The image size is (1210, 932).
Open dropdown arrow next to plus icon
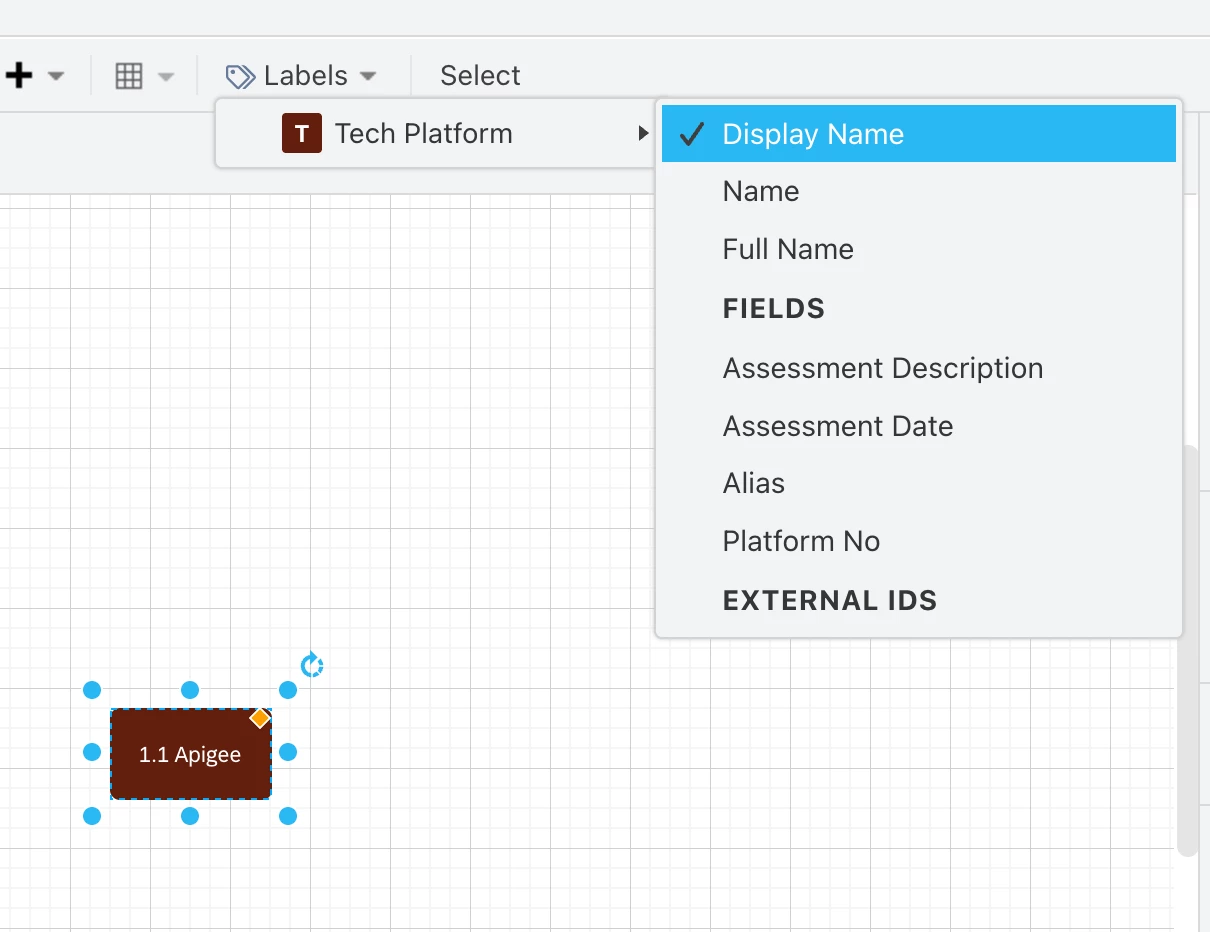56,76
